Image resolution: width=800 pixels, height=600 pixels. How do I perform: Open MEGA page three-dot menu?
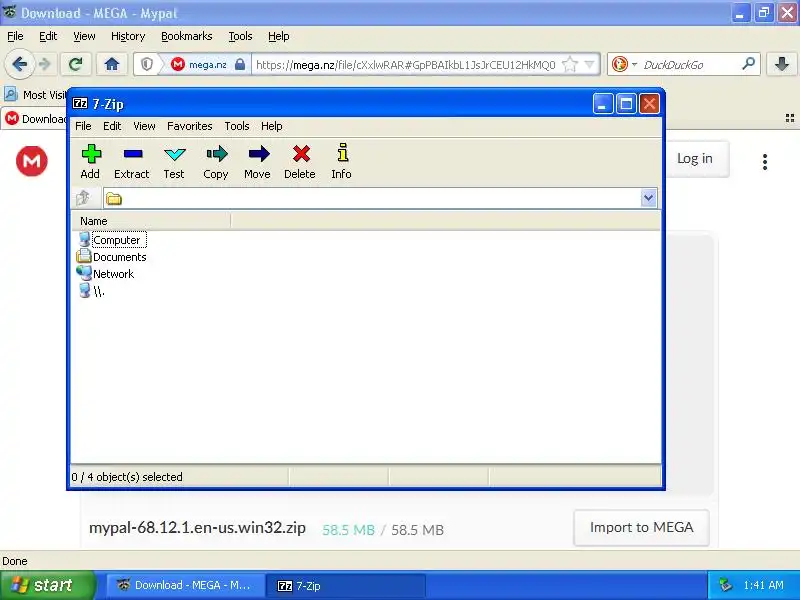tap(765, 162)
